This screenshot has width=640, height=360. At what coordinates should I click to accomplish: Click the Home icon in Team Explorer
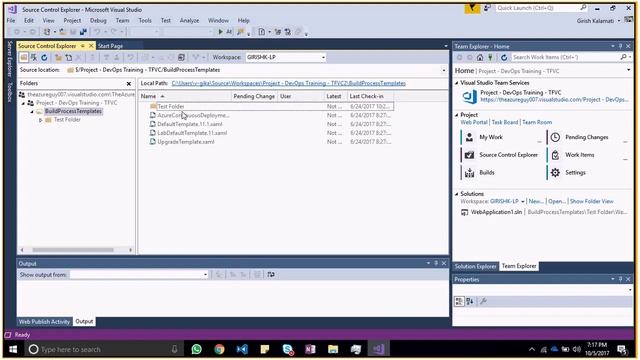[480, 58]
